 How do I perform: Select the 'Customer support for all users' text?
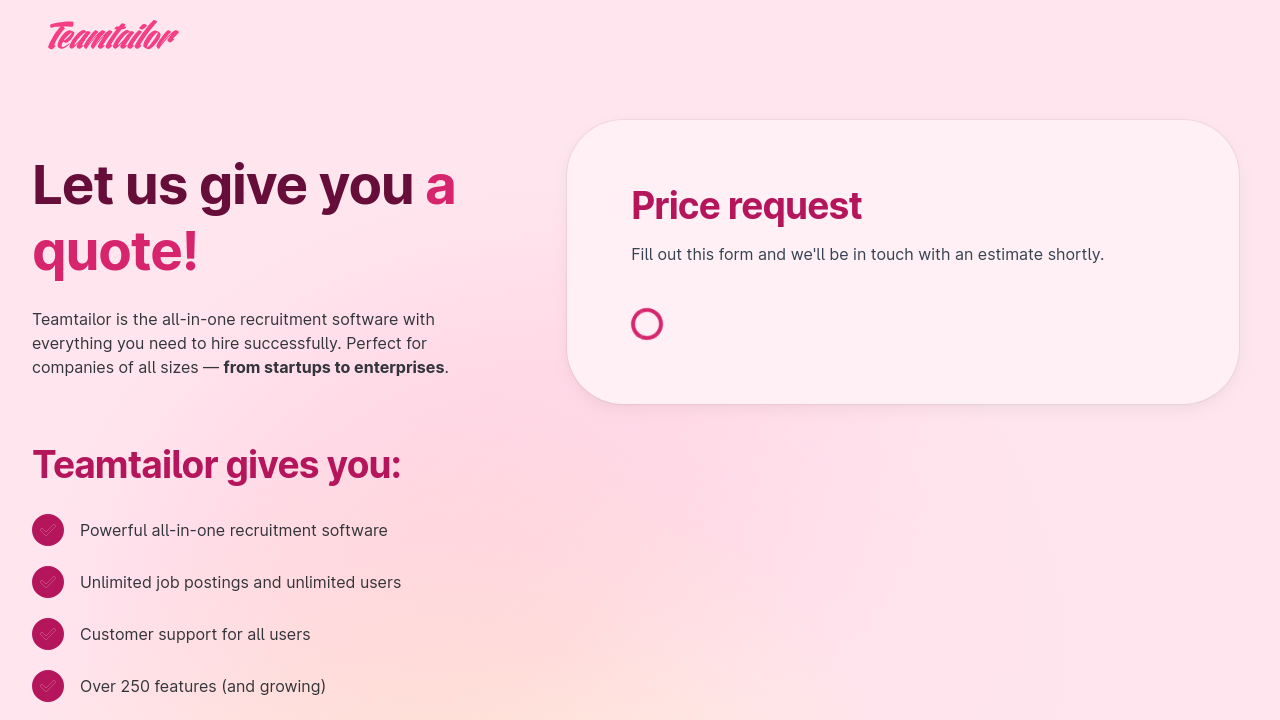point(195,634)
